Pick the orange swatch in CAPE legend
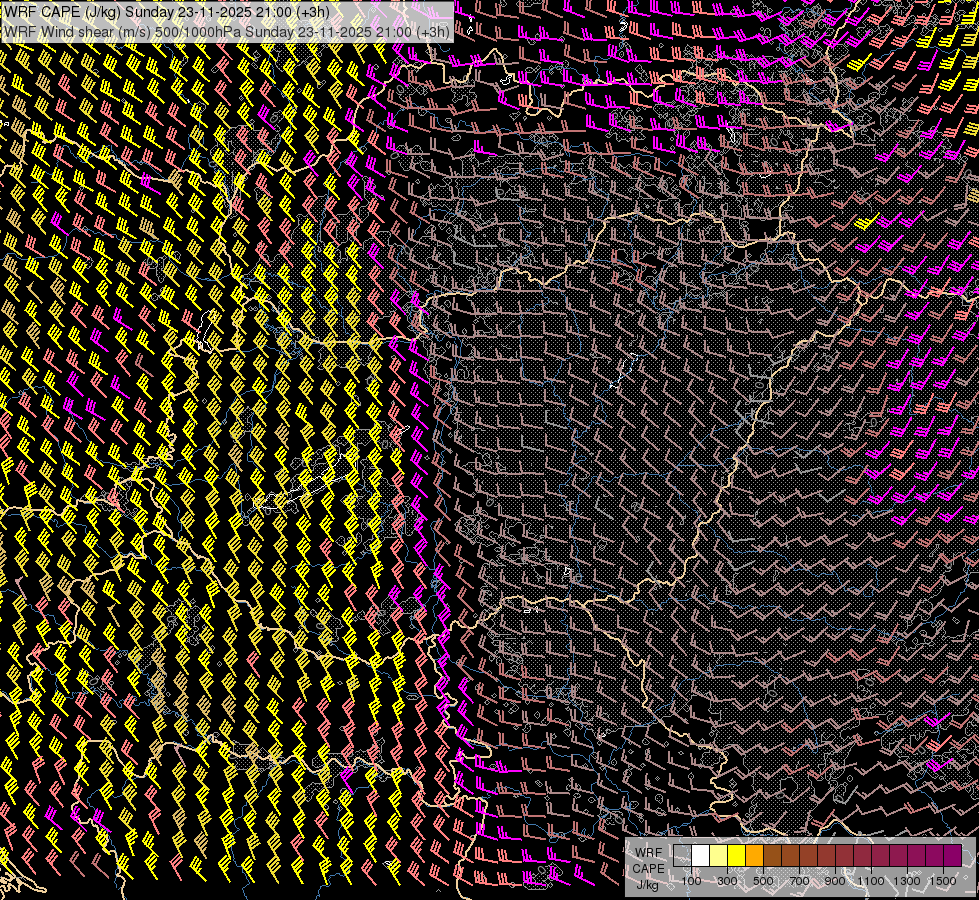 [754, 855]
